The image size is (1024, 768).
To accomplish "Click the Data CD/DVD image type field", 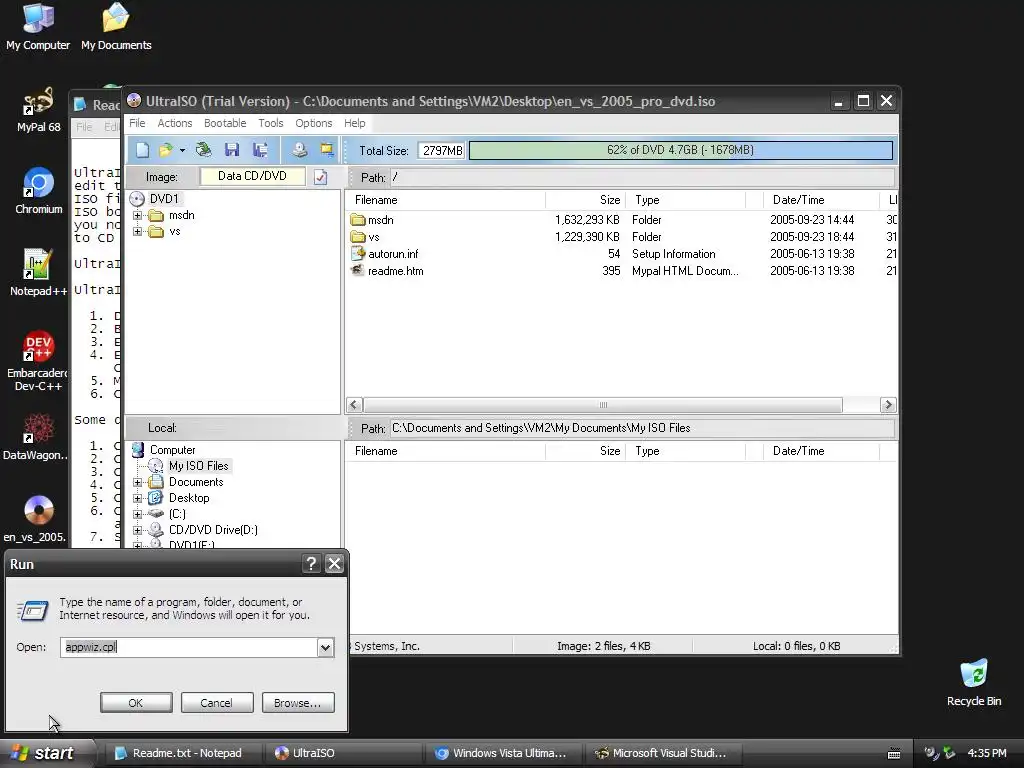I will pyautogui.click(x=252, y=176).
